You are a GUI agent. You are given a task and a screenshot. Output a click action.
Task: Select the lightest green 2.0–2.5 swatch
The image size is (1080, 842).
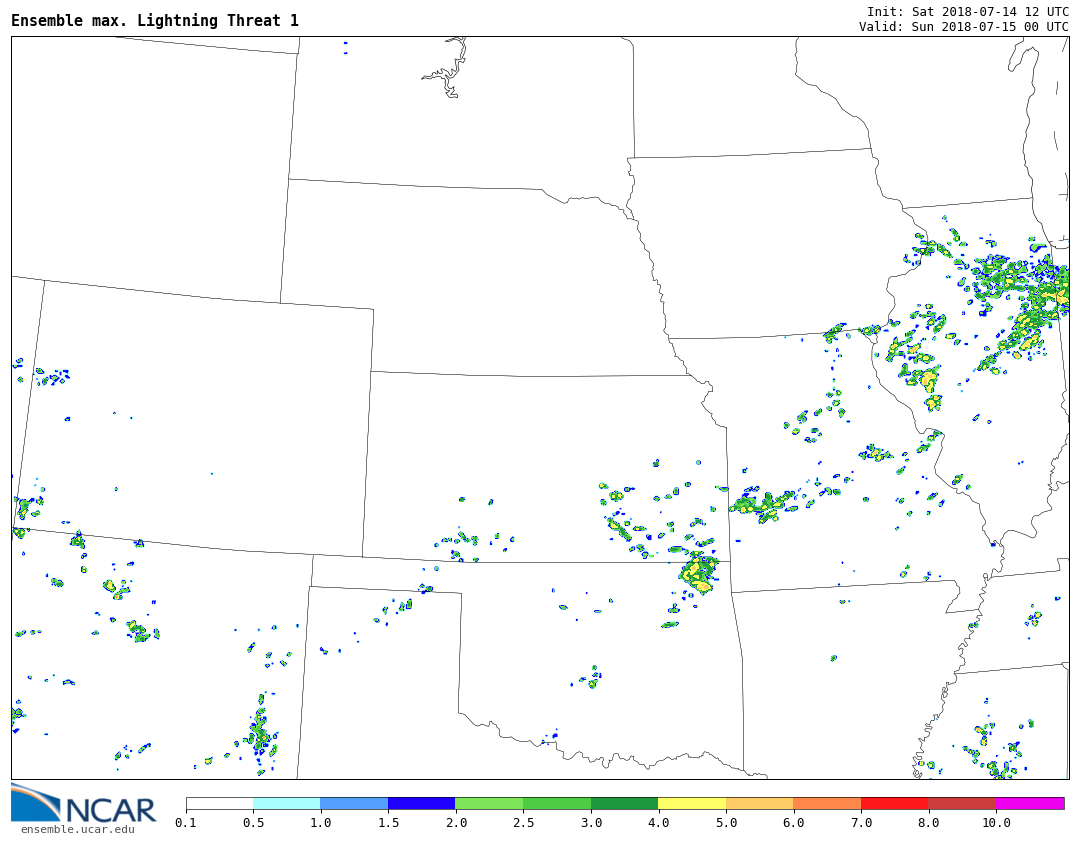click(488, 803)
